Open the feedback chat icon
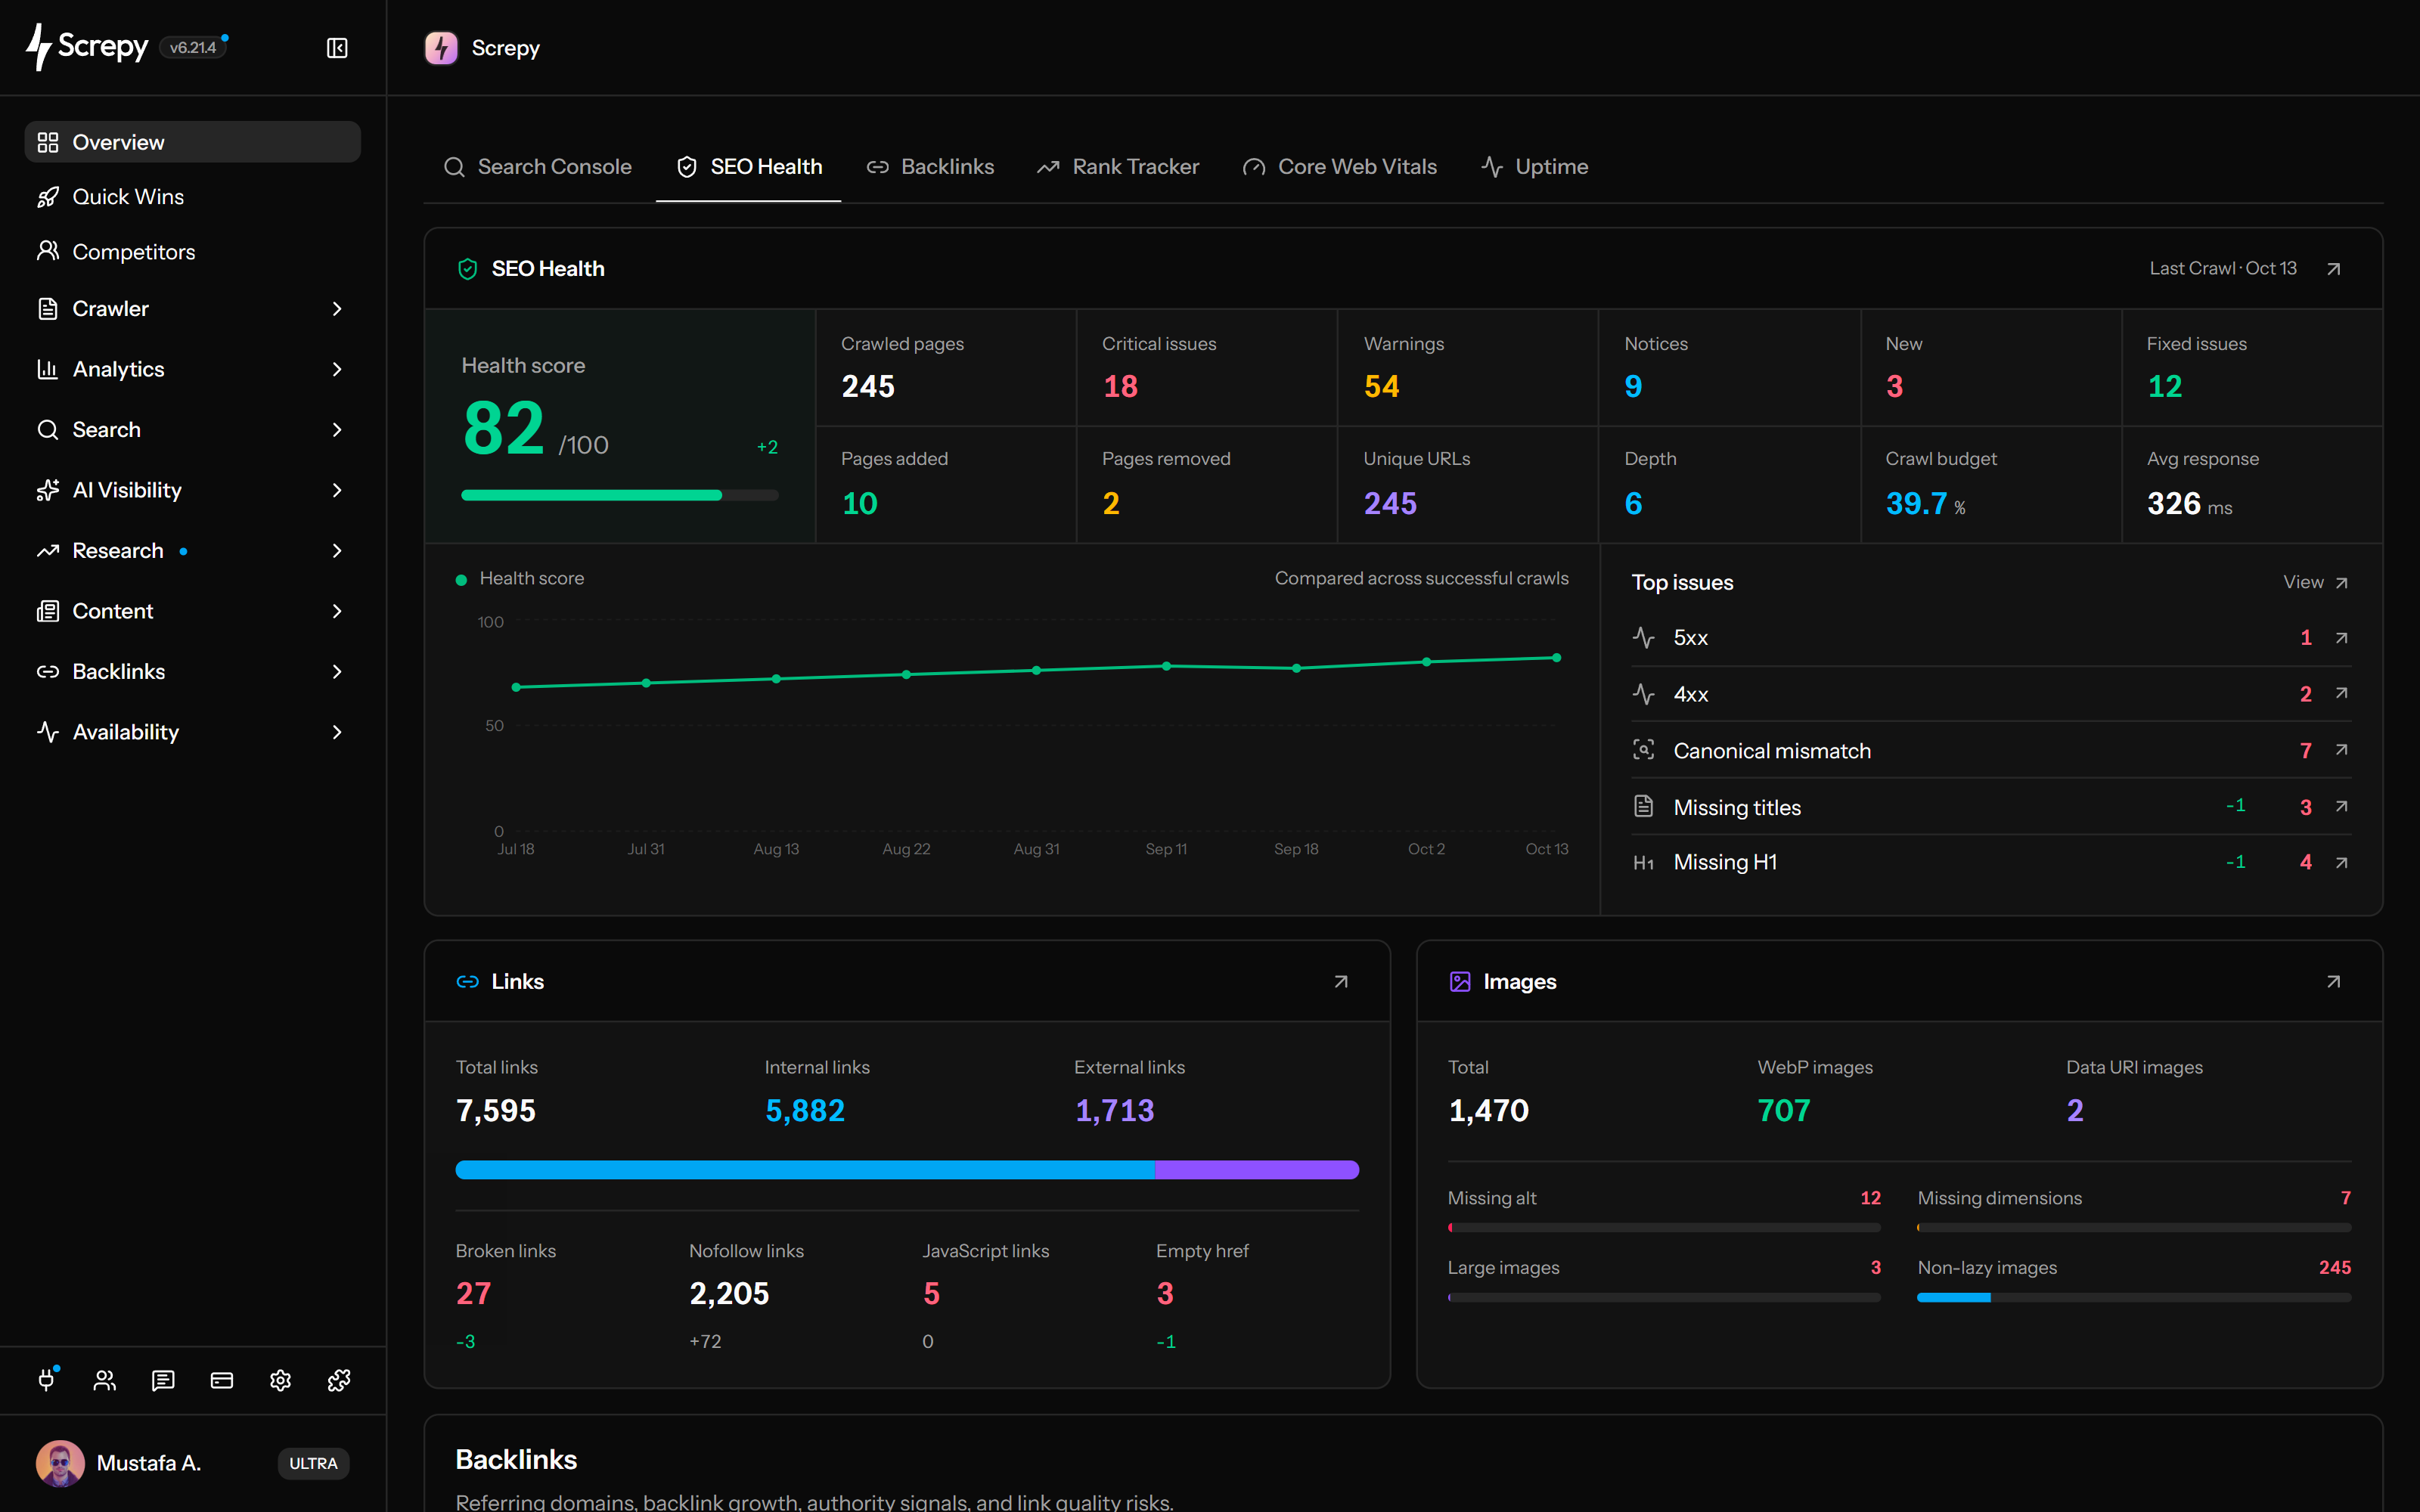Screen dimensions: 2420x1512 tap(163, 1380)
